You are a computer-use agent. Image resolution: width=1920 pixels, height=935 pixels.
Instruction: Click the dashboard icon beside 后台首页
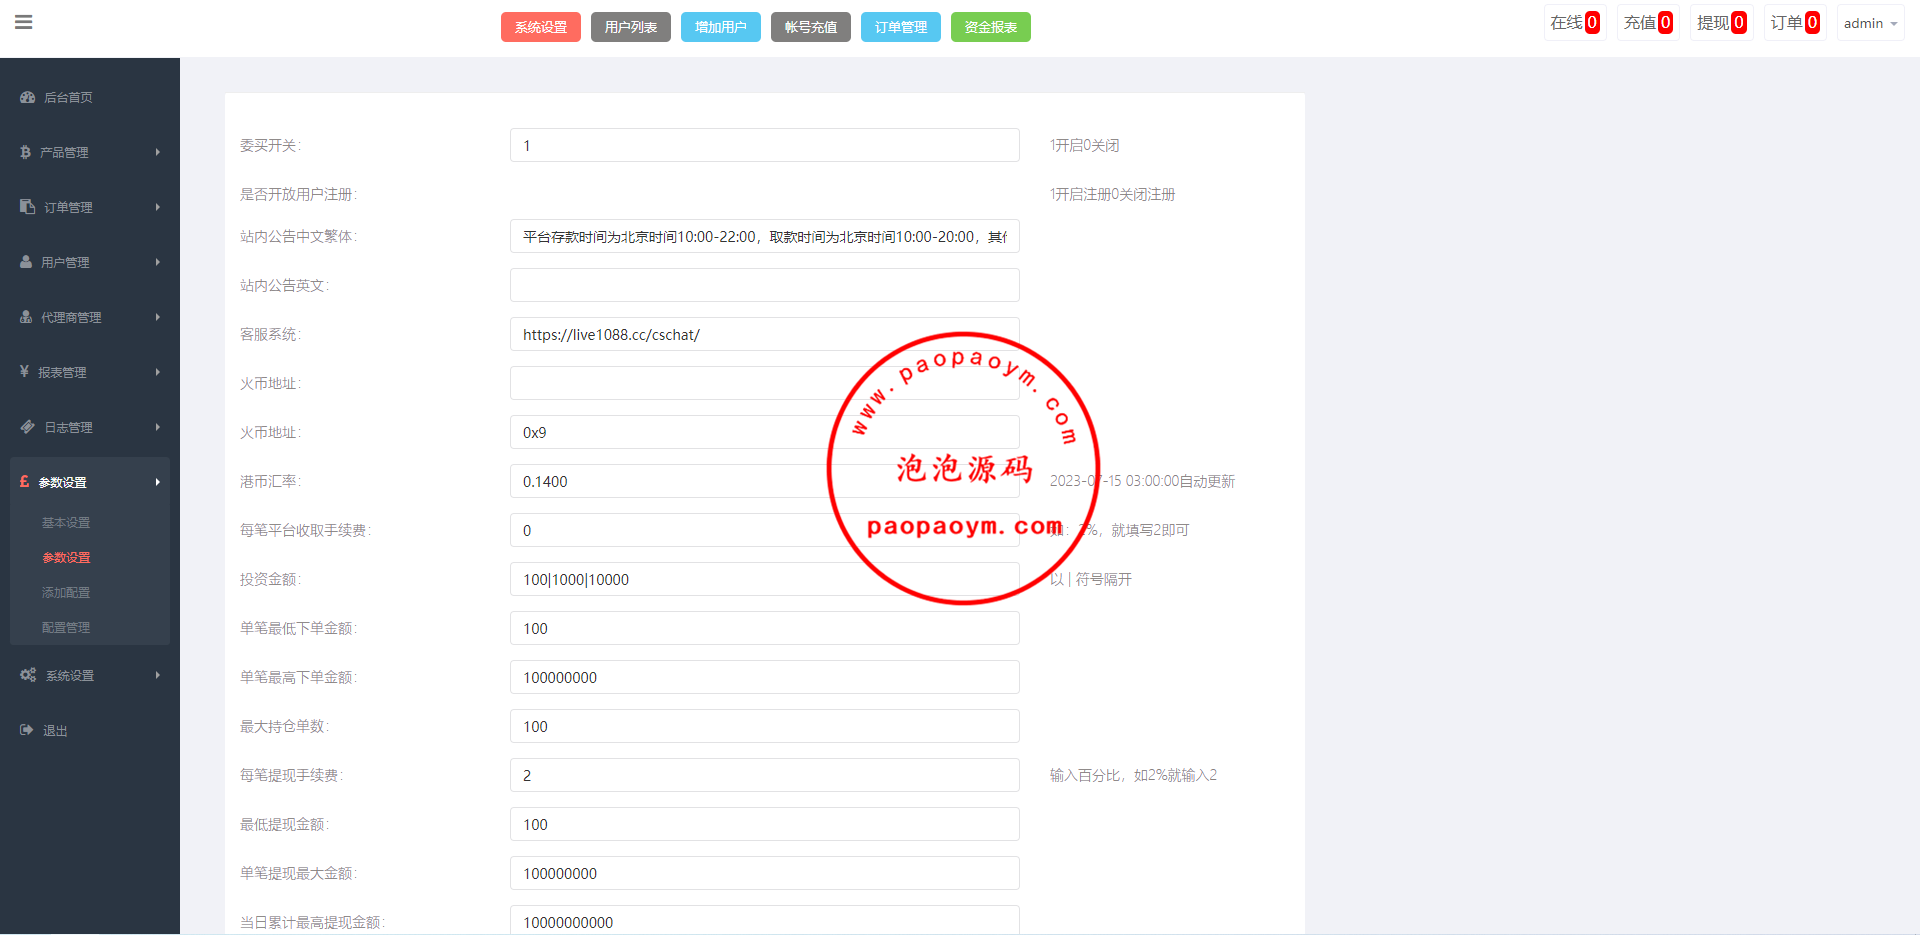(28, 97)
